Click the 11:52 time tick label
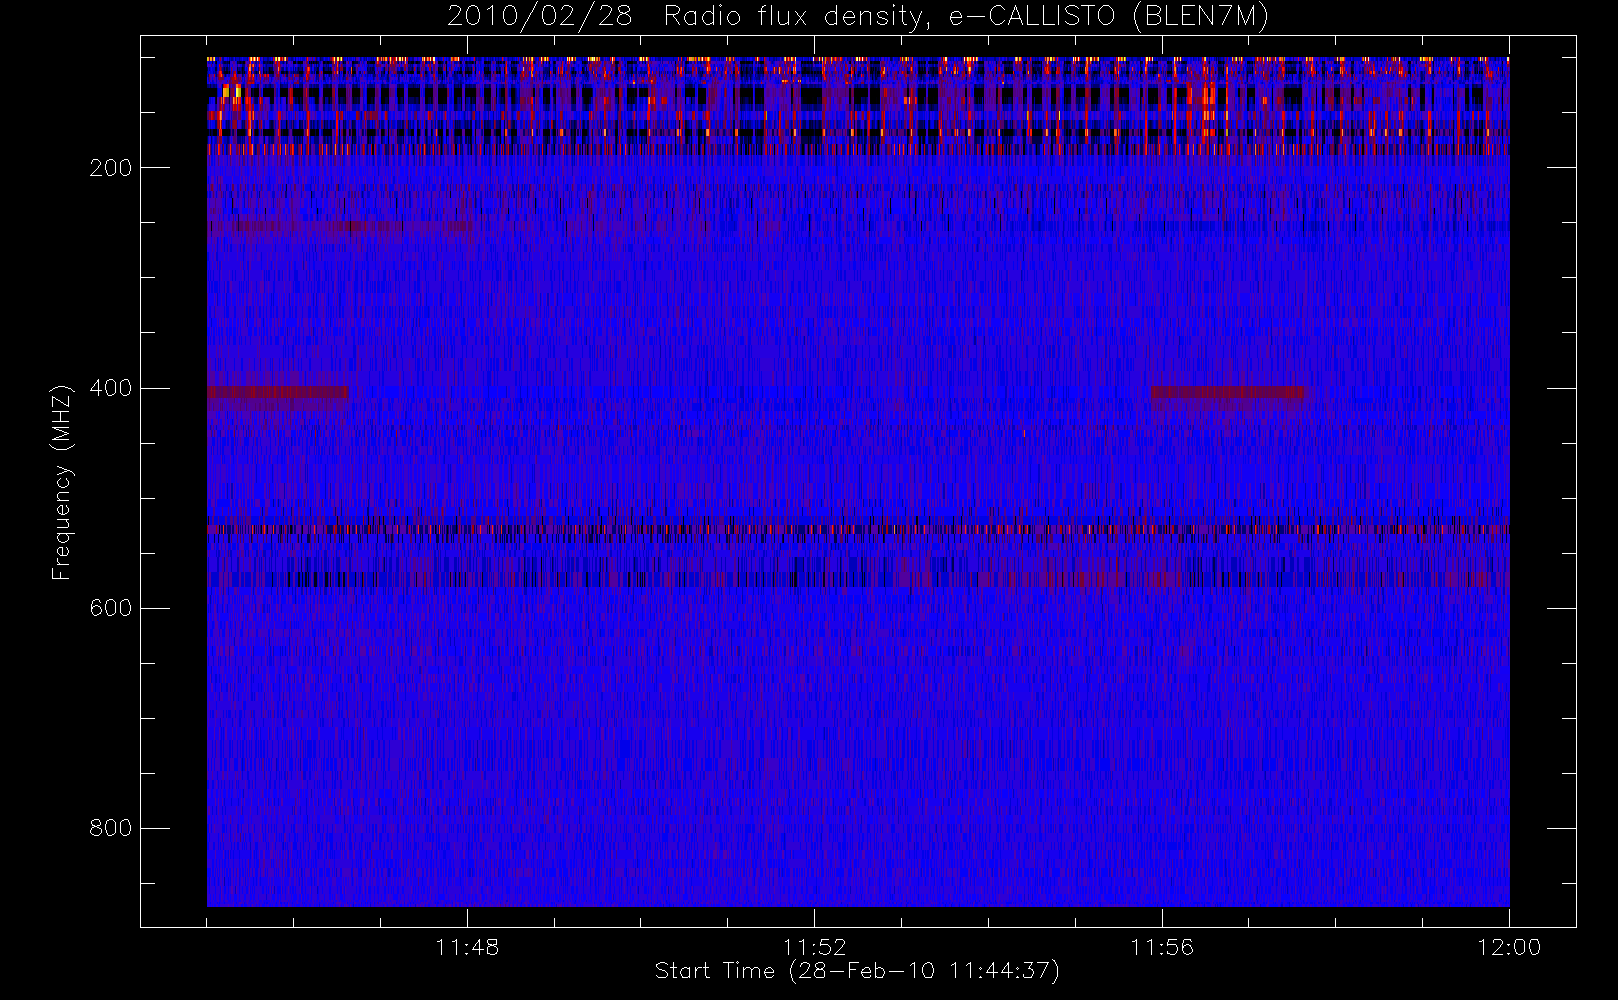The height and width of the screenshot is (1000, 1618). coord(814,947)
